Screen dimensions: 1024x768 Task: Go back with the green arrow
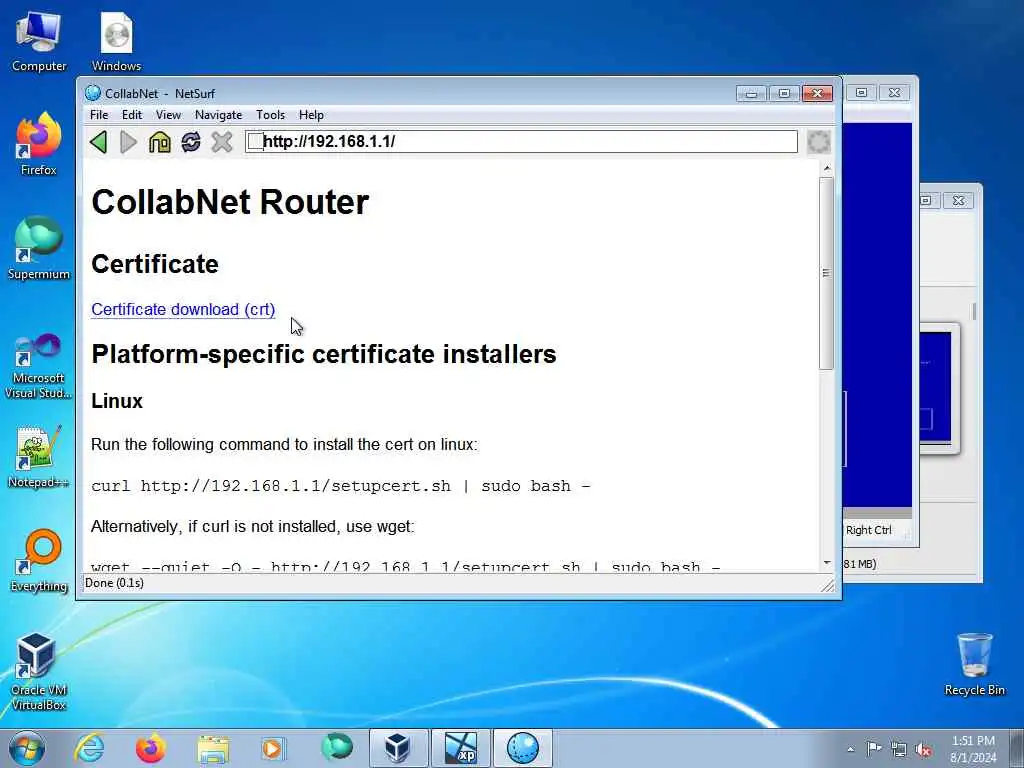click(x=99, y=142)
